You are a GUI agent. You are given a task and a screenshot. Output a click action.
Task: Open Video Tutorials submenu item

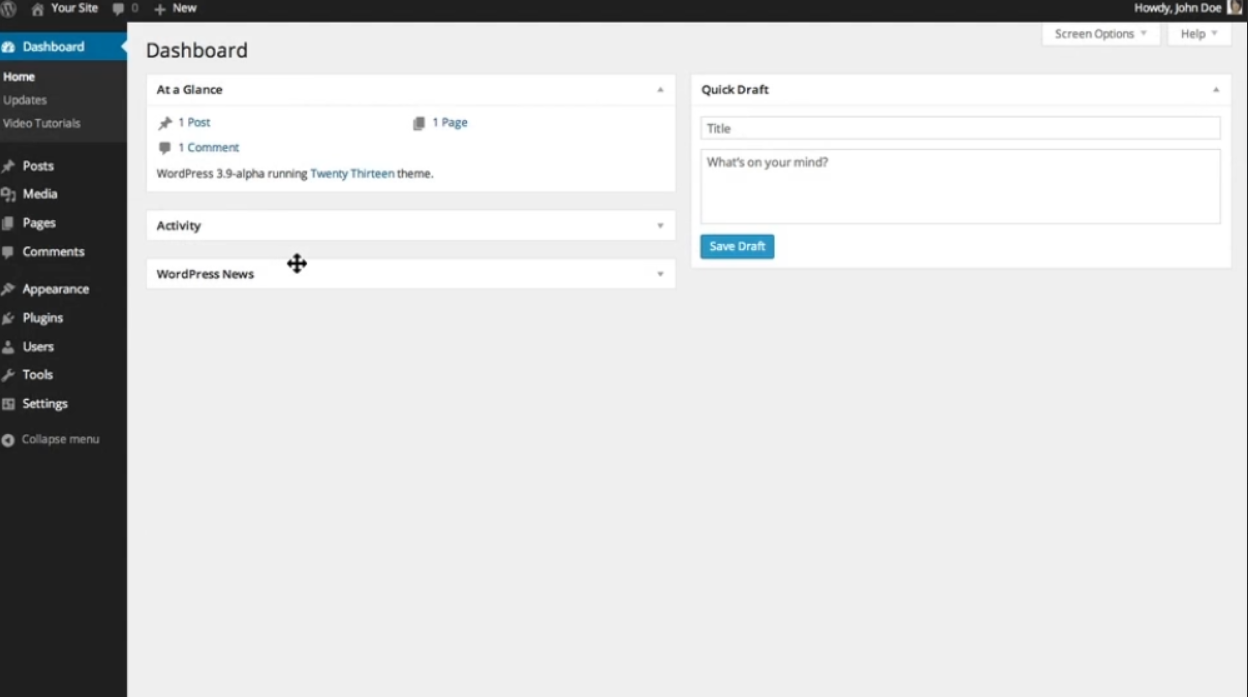(x=42, y=123)
